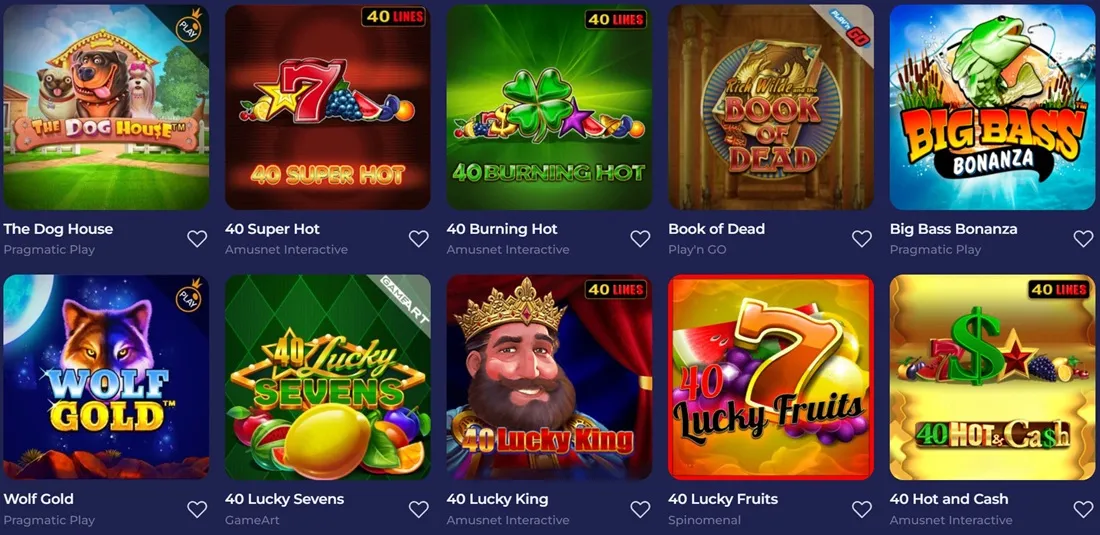
Task: Open Book of Dead game image
Action: coord(771,107)
